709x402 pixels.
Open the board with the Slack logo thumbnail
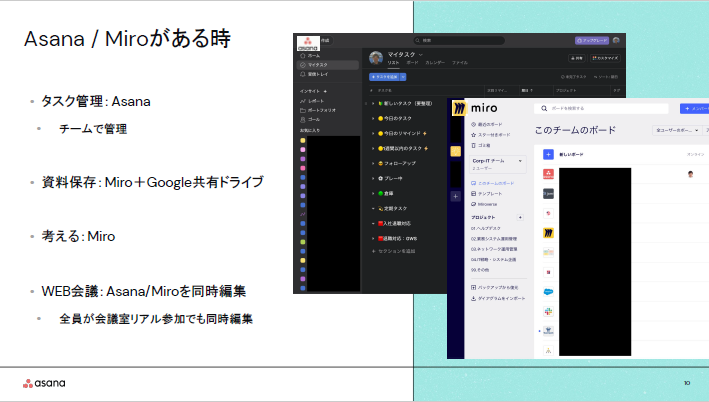coord(548,311)
